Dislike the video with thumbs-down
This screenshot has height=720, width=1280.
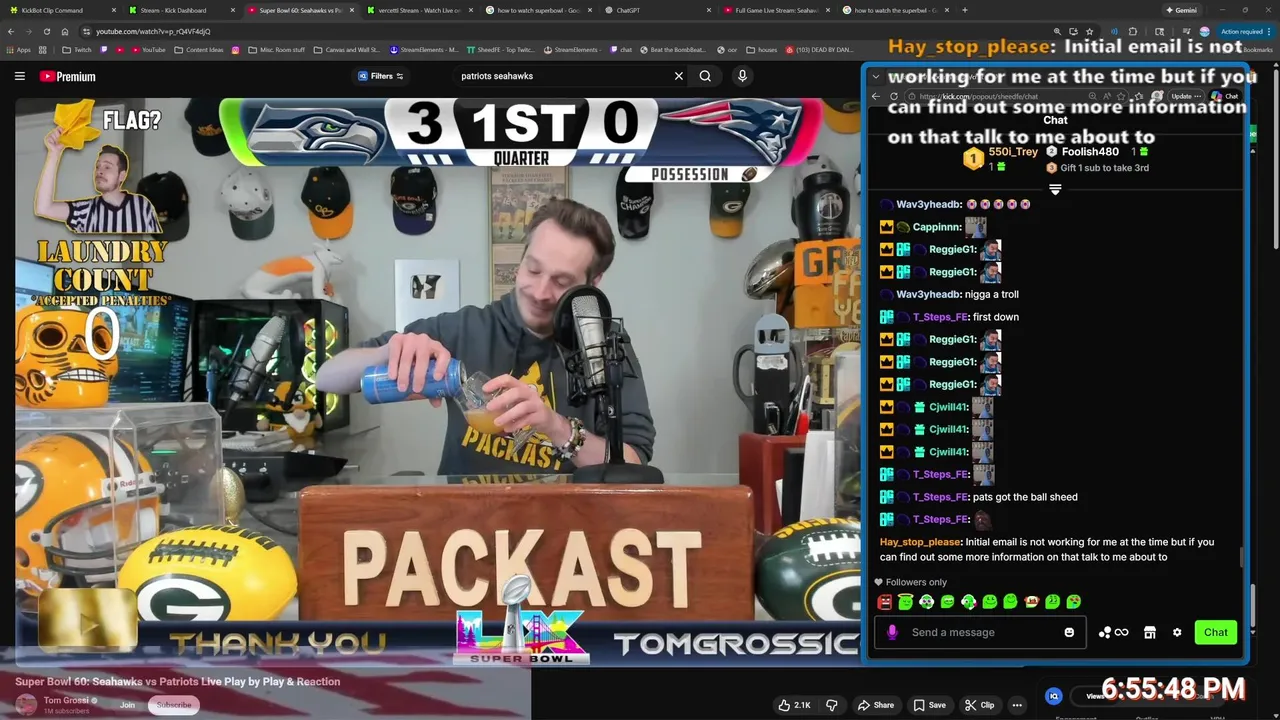(831, 705)
